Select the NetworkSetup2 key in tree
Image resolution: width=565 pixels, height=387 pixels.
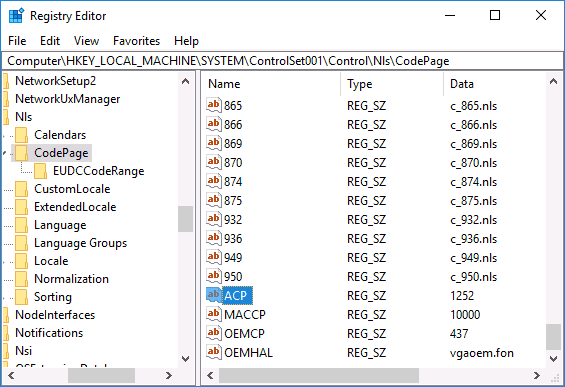pos(55,81)
